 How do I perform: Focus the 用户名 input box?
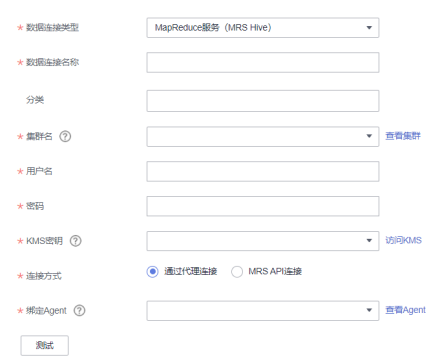tap(263, 171)
